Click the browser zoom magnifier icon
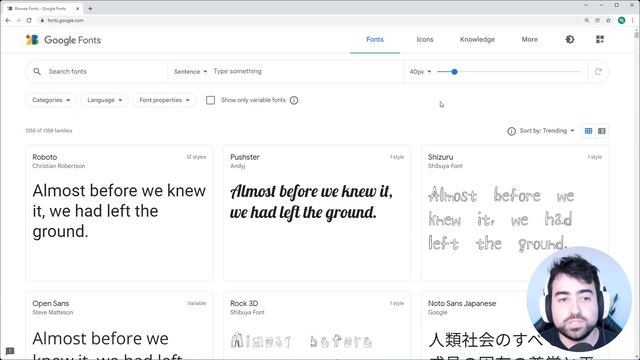Screen dimensions: 640x360 tap(587, 20)
